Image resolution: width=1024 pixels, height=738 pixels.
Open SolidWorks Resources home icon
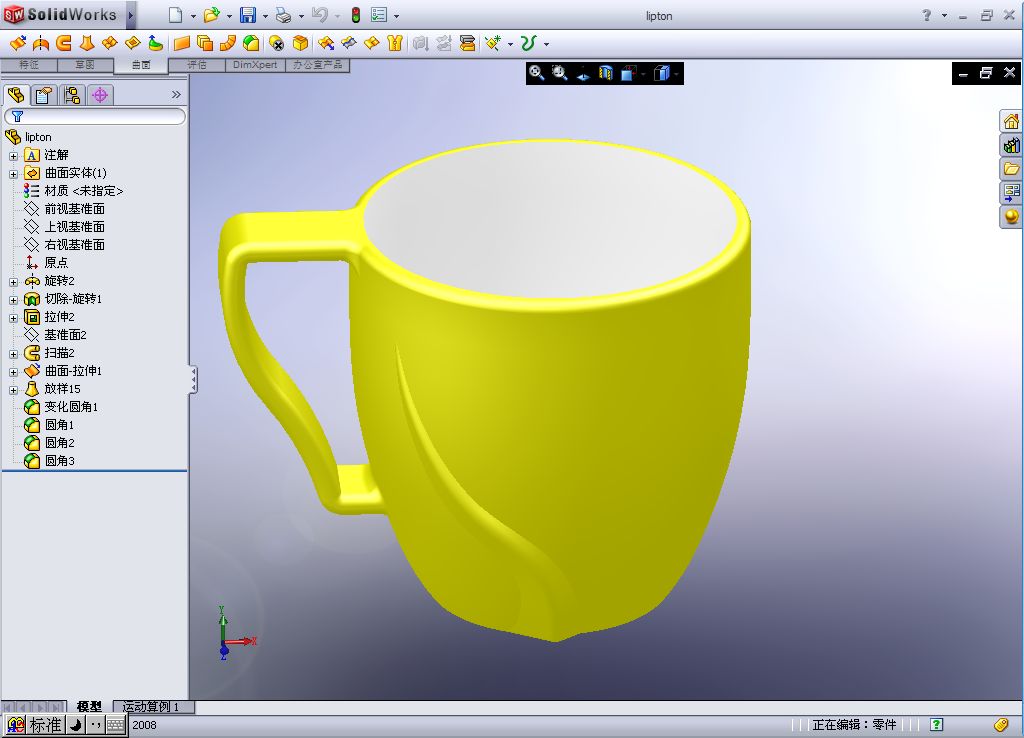(1011, 121)
